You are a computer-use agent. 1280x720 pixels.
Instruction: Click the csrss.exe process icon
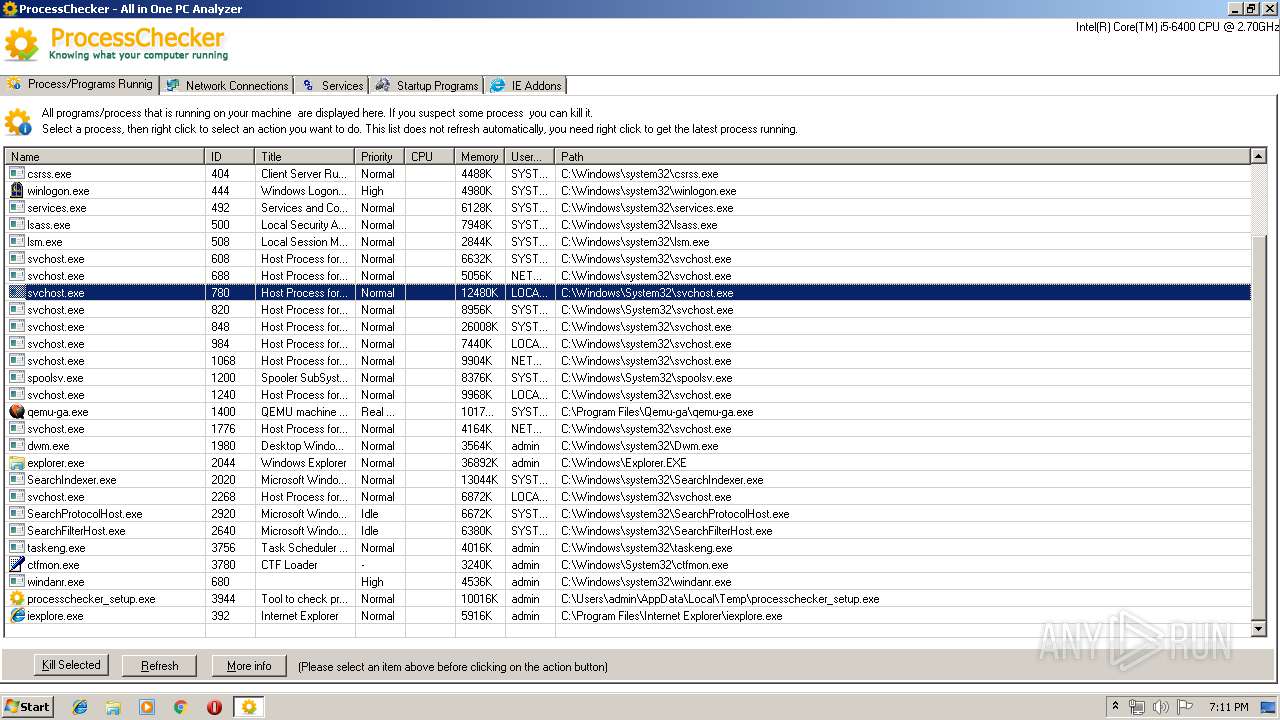click(17, 173)
